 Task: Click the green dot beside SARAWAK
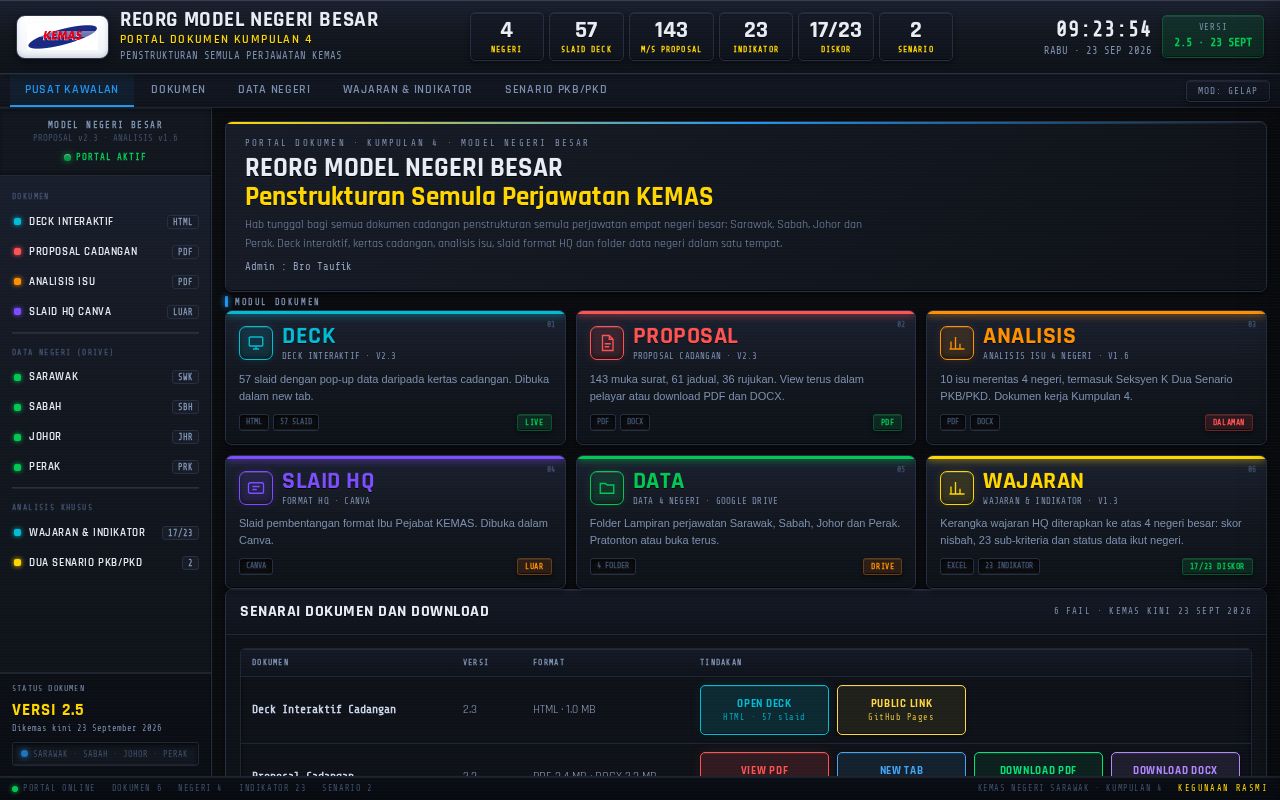[17, 377]
